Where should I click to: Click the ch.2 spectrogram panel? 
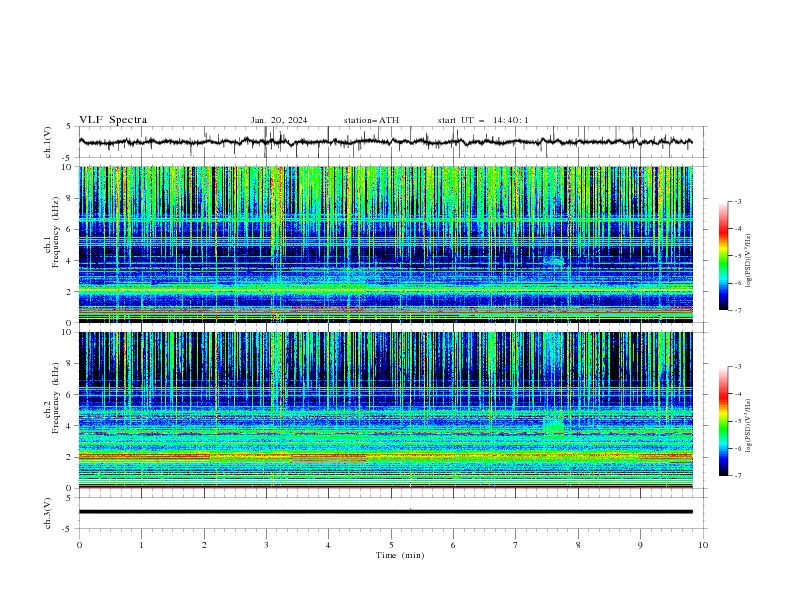(385, 410)
